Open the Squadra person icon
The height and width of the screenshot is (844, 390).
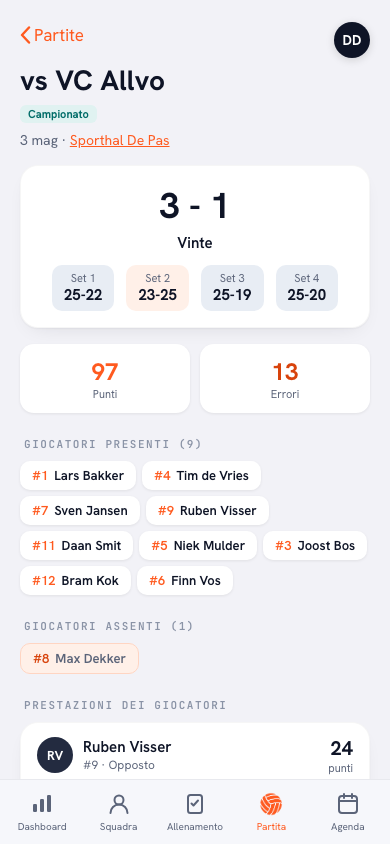[x=118, y=804]
